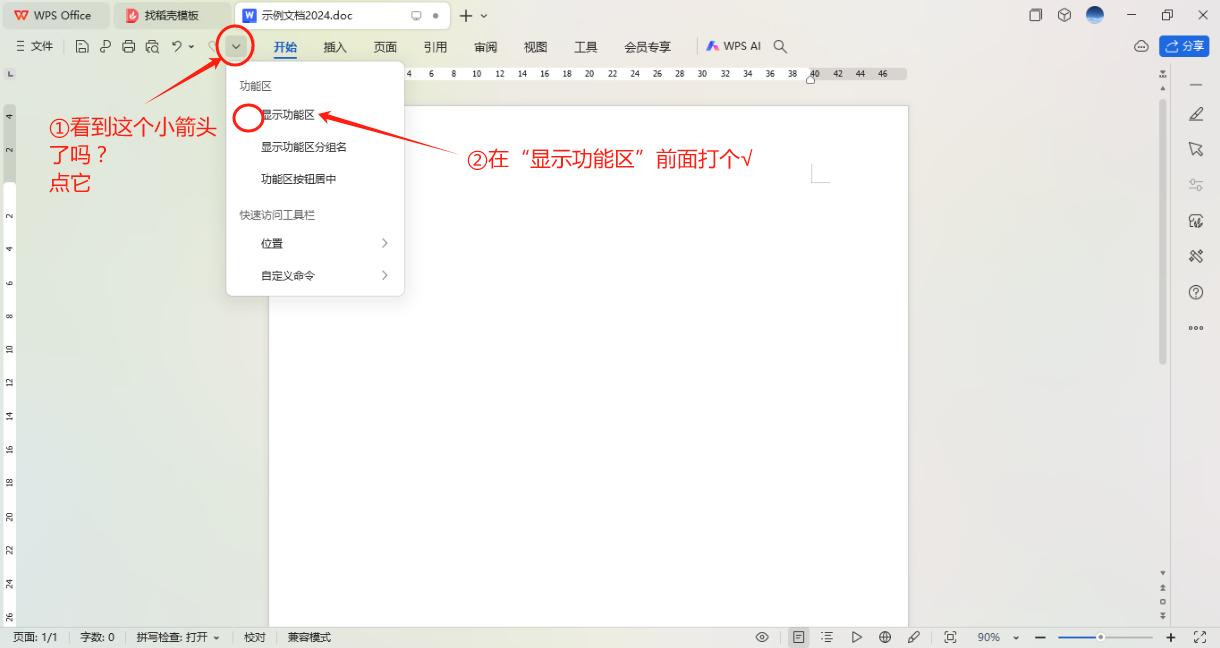This screenshot has width=1220, height=648.
Task: Click 字数: 0 word count
Action: click(x=97, y=637)
